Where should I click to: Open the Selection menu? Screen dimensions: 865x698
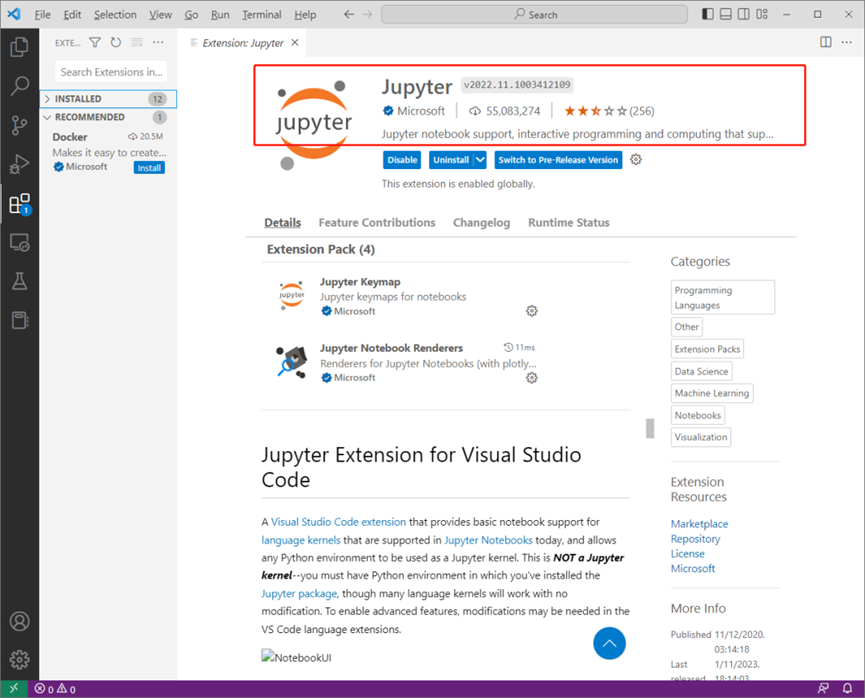click(115, 14)
